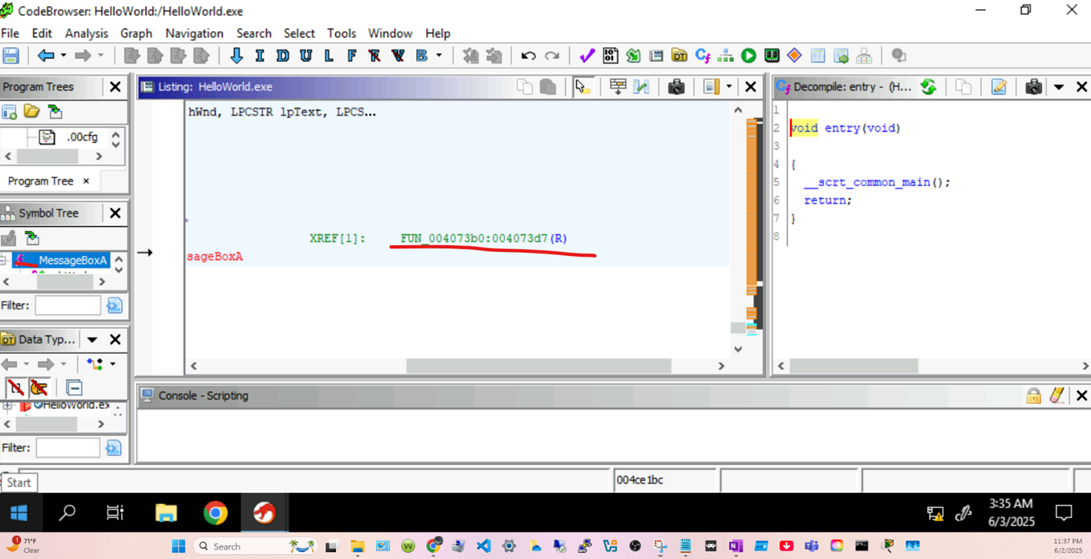Viewport: 1091px width, 559px height.
Task: Toggle the Console scroll lock icon
Action: tap(1033, 395)
